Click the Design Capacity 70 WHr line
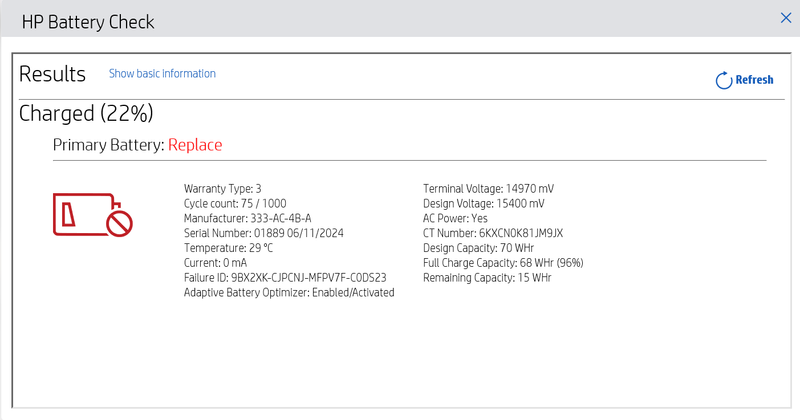 click(481, 248)
